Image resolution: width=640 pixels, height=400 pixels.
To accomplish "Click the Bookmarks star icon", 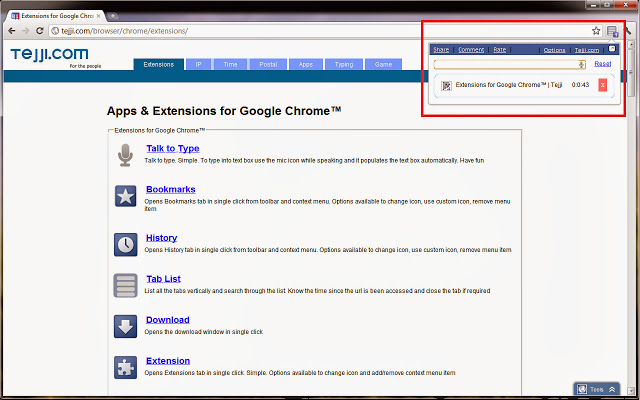I will (x=125, y=196).
